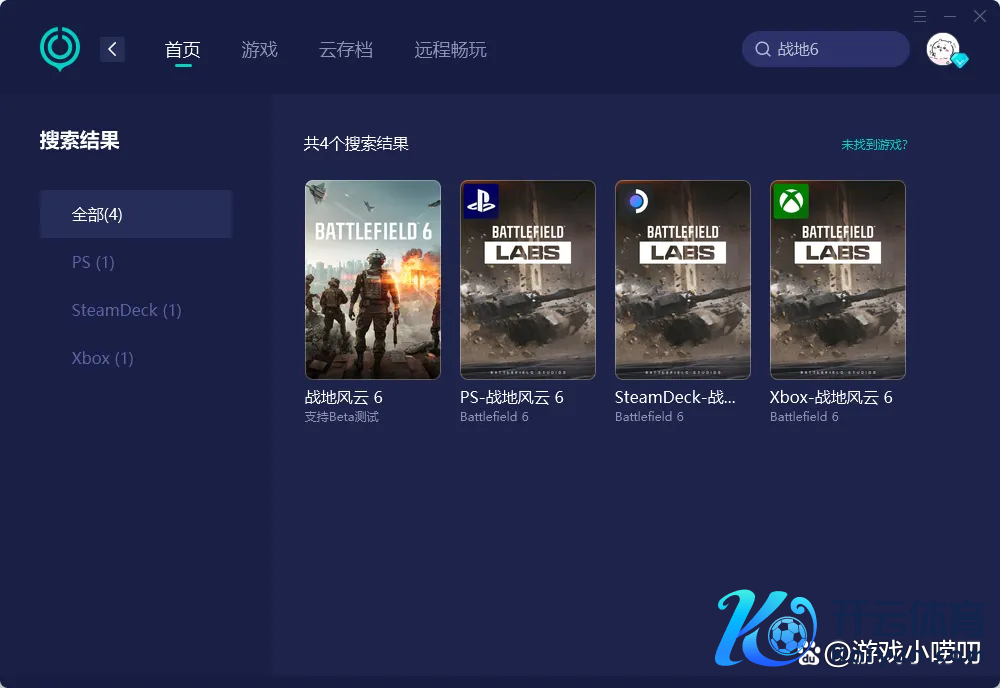Click the SteamDeck badge on the game cover
The image size is (1000, 688).
point(636,201)
